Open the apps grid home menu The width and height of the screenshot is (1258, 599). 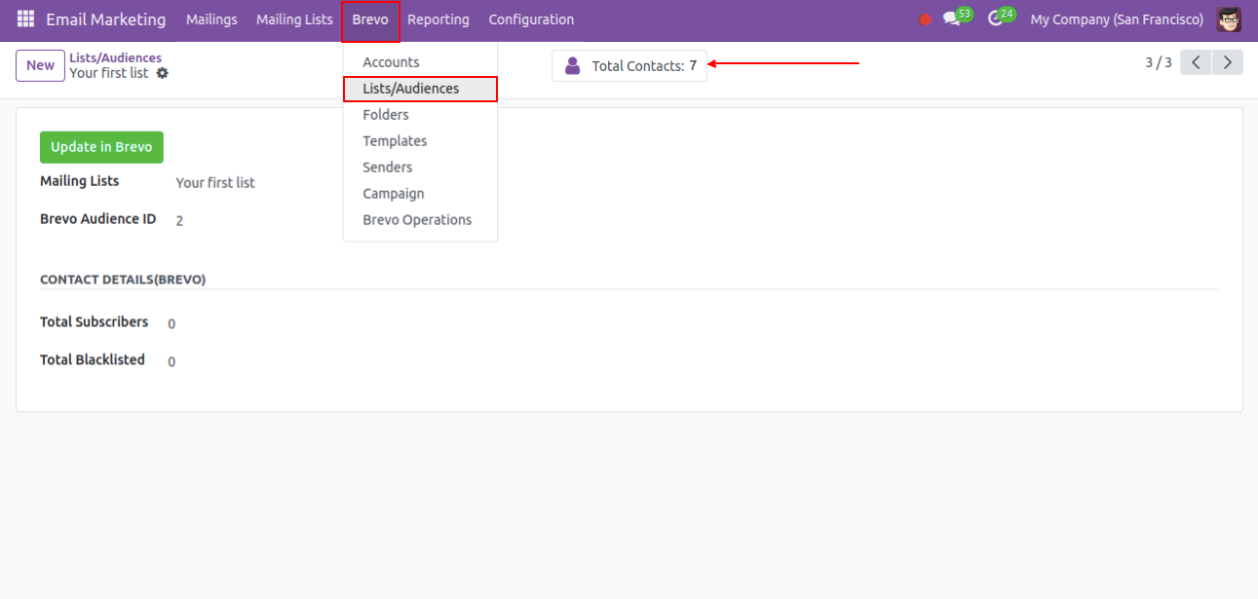[x=25, y=20]
